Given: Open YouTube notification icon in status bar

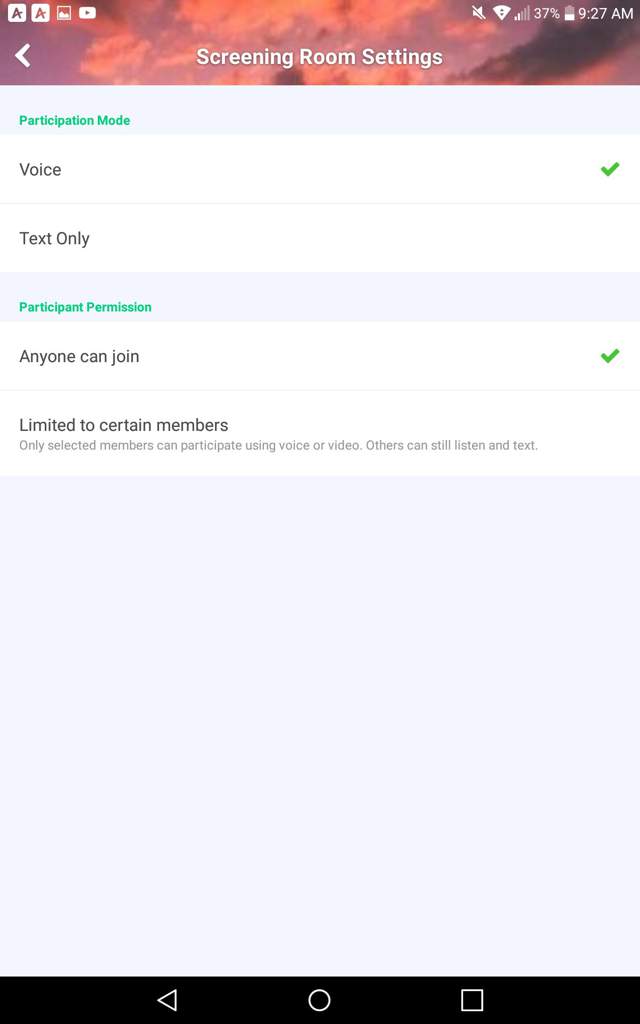Looking at the screenshot, I should pyautogui.click(x=88, y=12).
